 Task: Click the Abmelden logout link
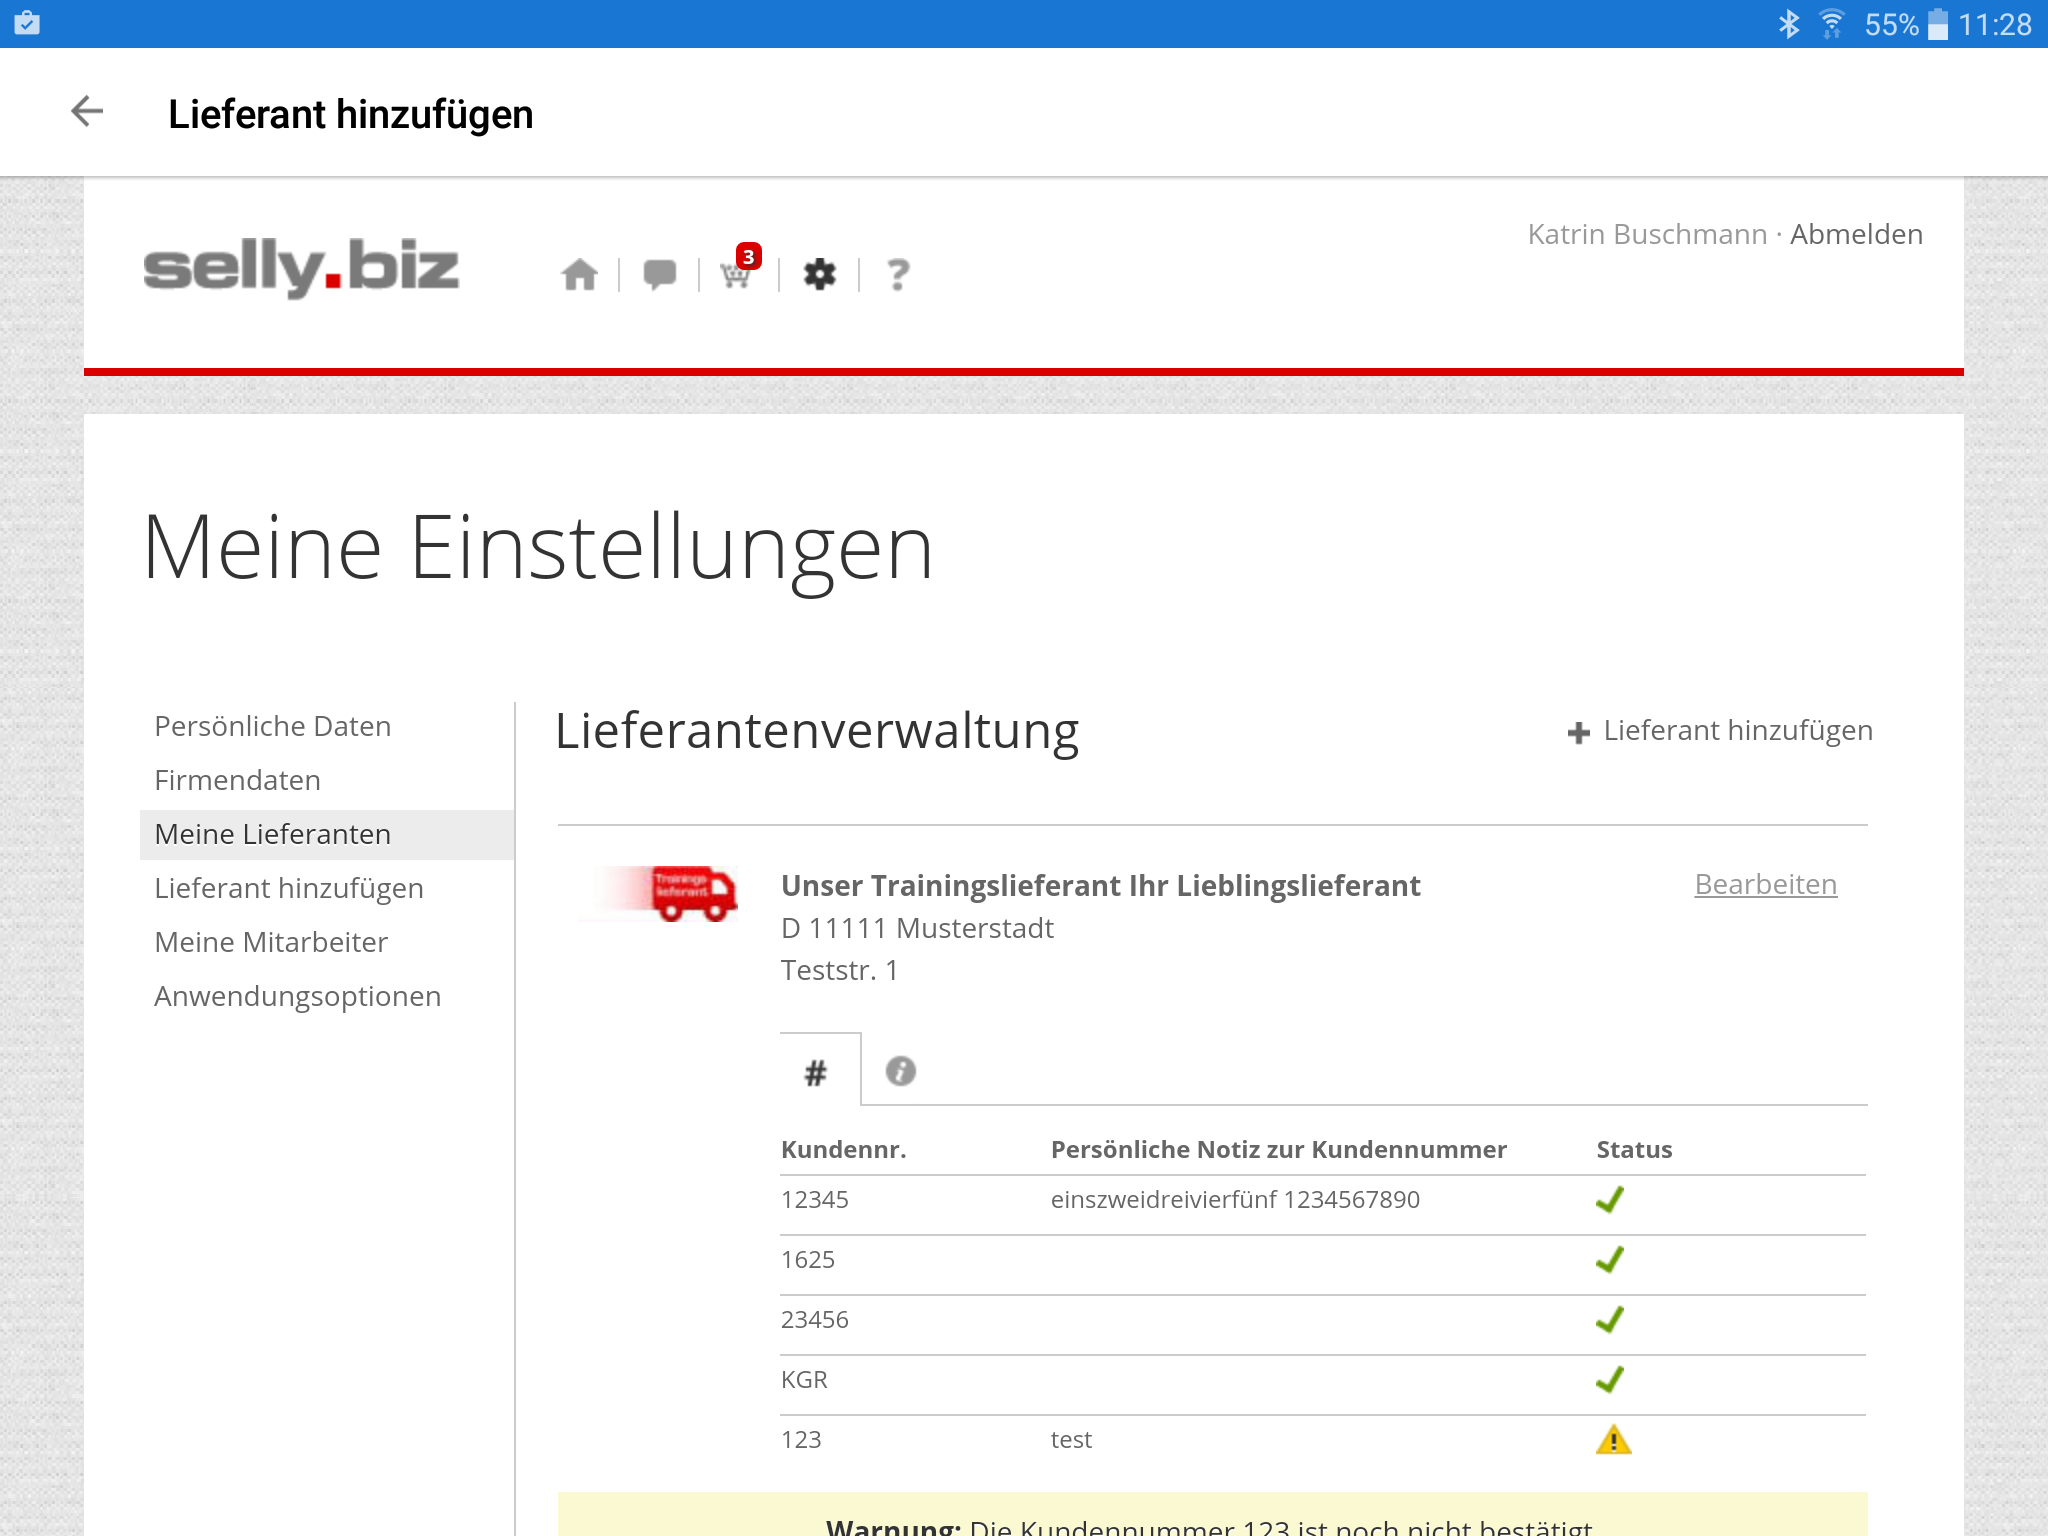(1856, 234)
